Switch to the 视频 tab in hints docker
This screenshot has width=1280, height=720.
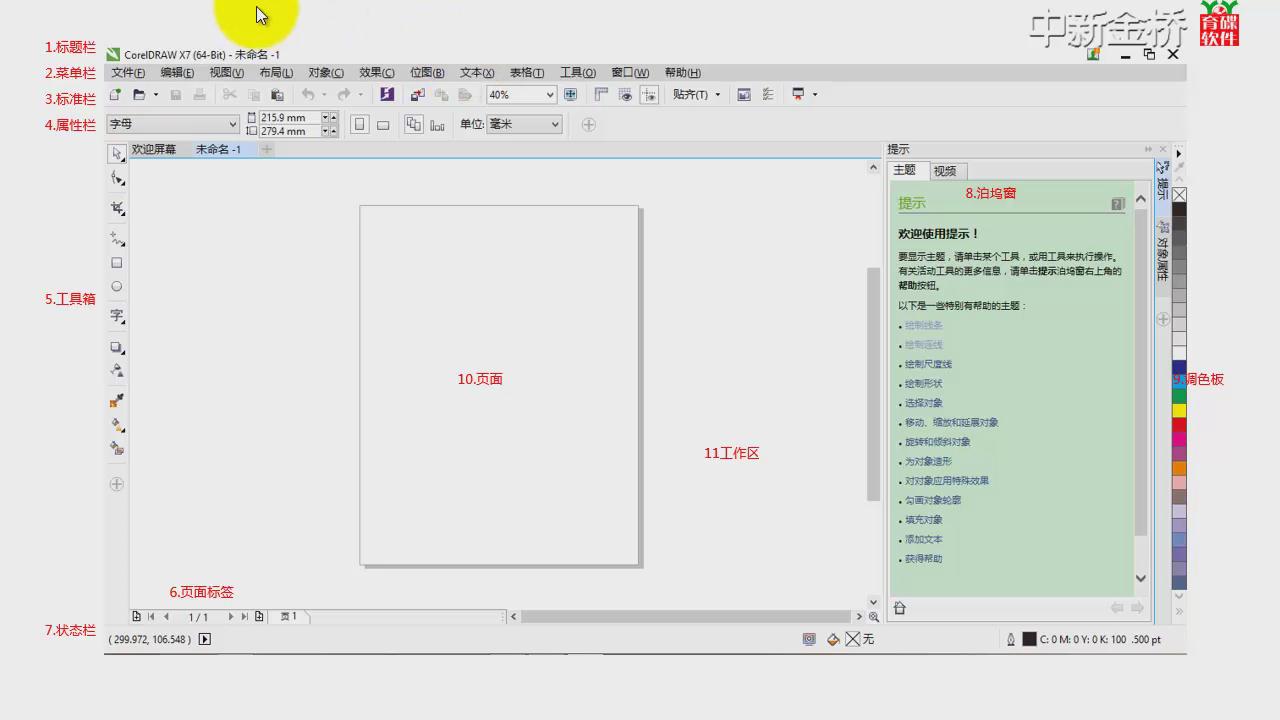[945, 171]
